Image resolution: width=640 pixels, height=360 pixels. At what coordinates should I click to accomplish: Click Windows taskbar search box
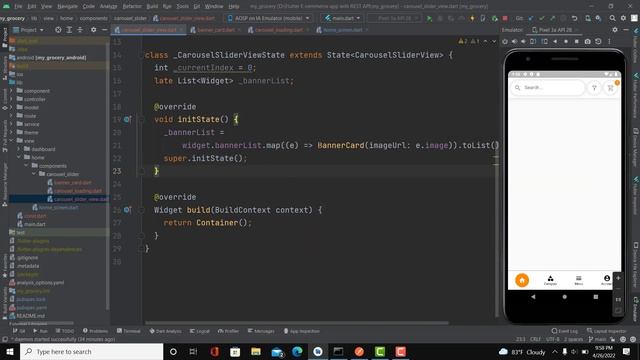pos(91,352)
